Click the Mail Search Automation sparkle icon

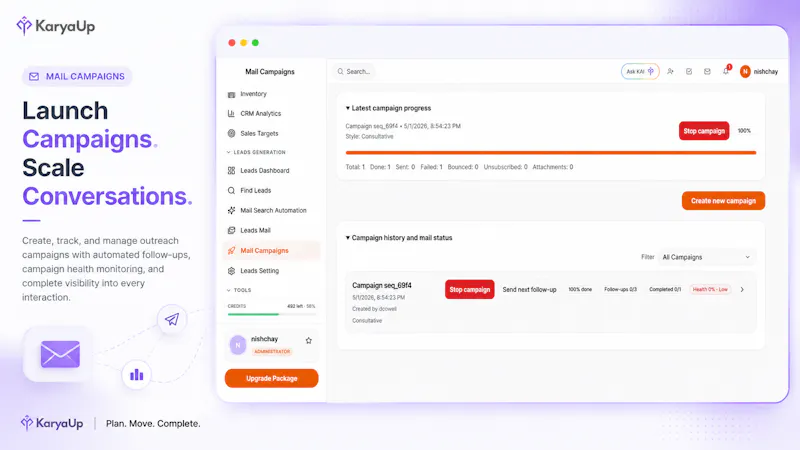click(231, 210)
